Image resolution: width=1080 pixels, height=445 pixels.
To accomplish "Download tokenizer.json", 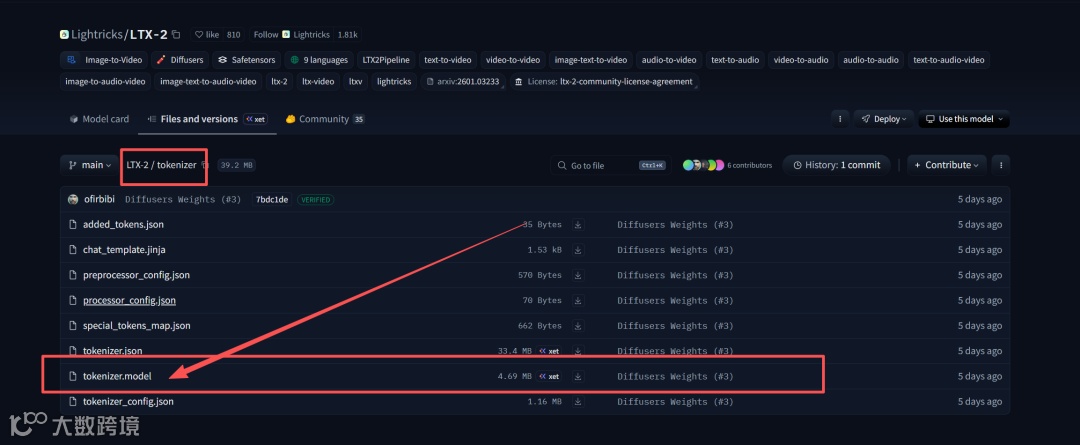I will coord(579,351).
